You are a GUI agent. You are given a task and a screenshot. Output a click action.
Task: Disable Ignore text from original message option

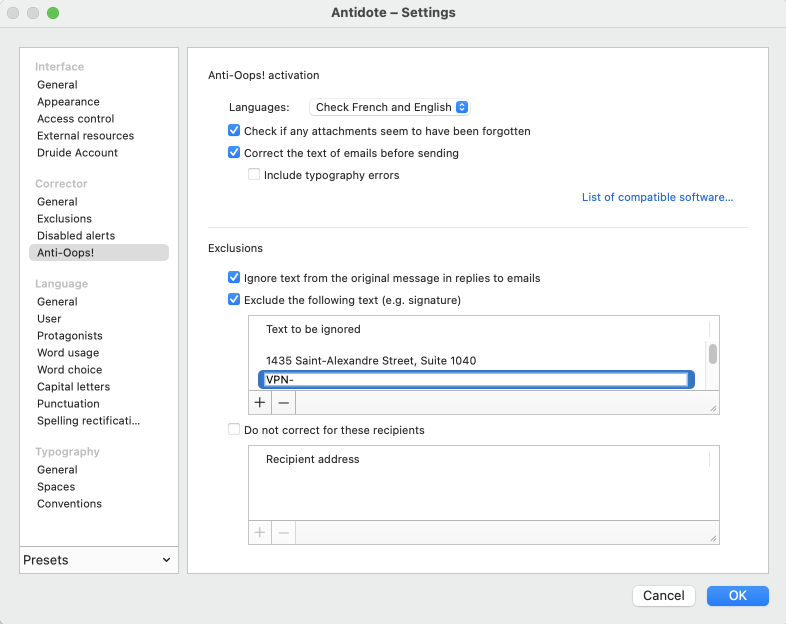coord(234,278)
